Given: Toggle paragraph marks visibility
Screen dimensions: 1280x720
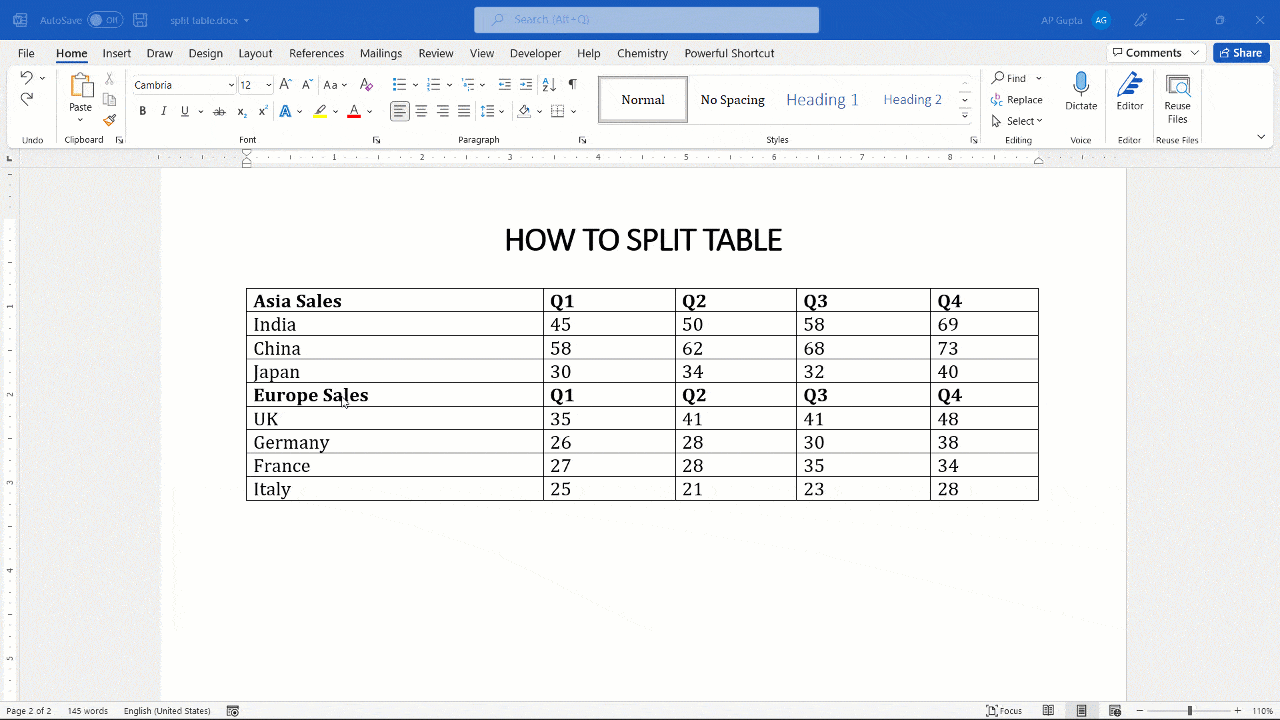Looking at the screenshot, I should (572, 84).
